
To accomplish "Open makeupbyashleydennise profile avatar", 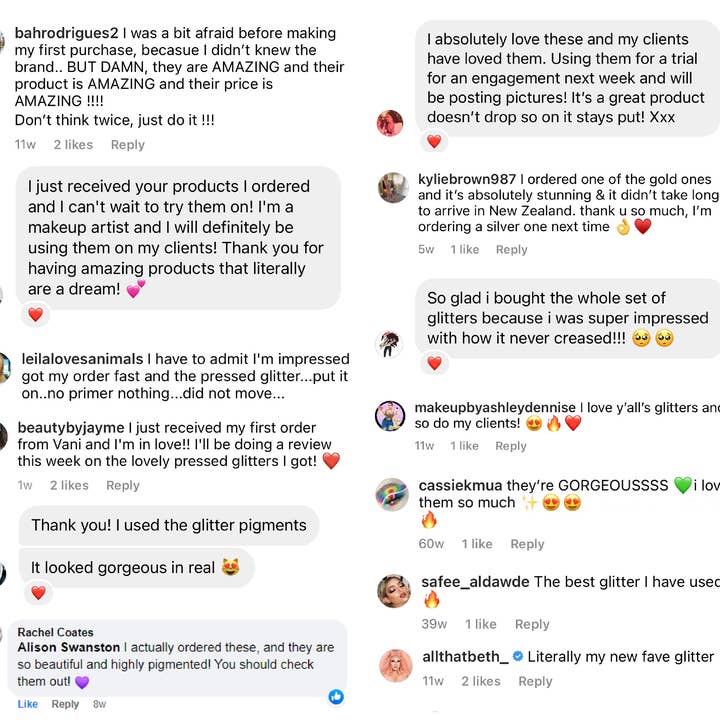I will click(x=390, y=416).
